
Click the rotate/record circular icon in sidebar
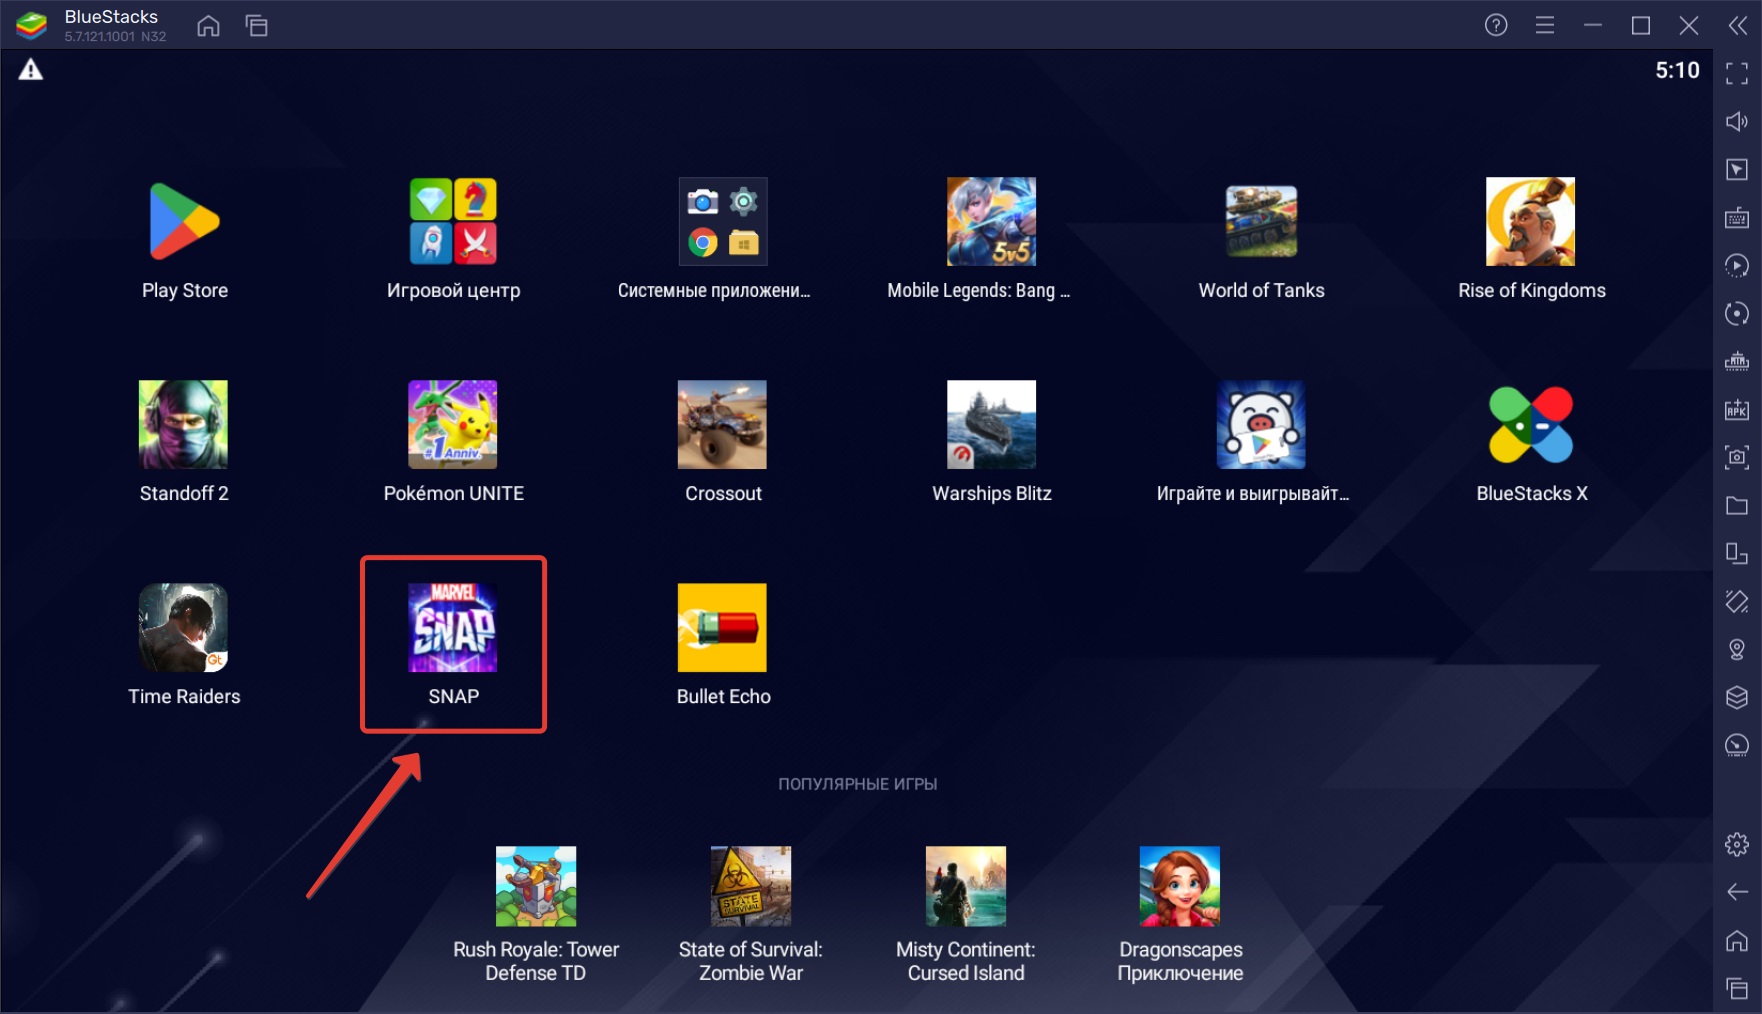pyautogui.click(x=1737, y=313)
